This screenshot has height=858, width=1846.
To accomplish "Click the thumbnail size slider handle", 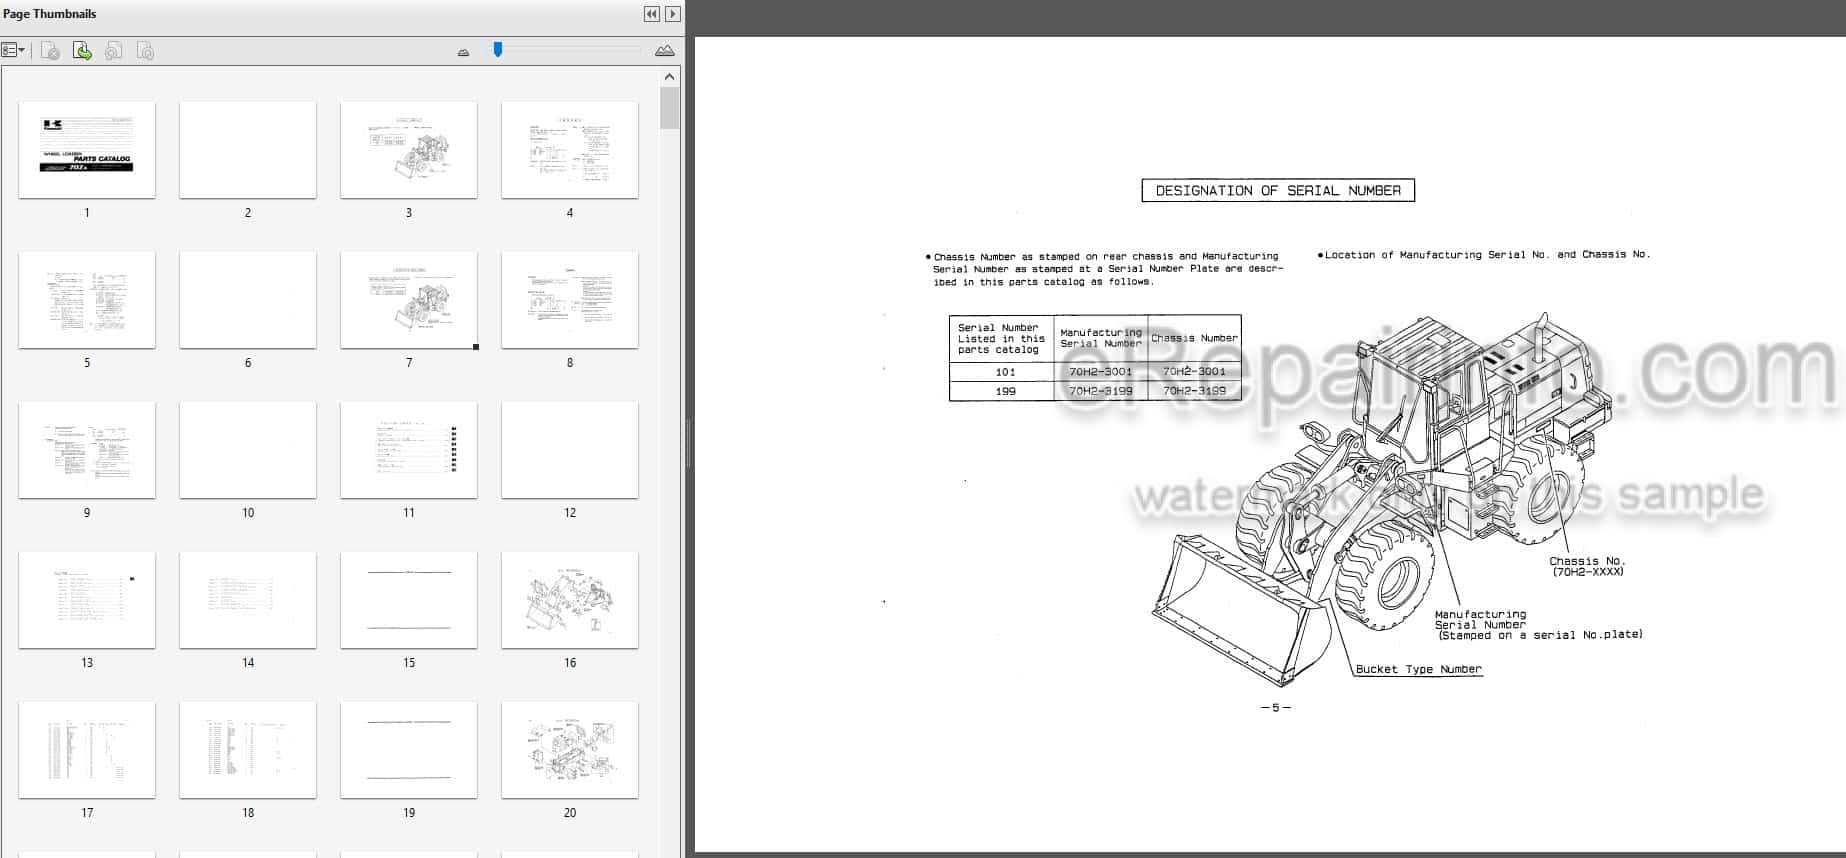I will [x=498, y=49].
